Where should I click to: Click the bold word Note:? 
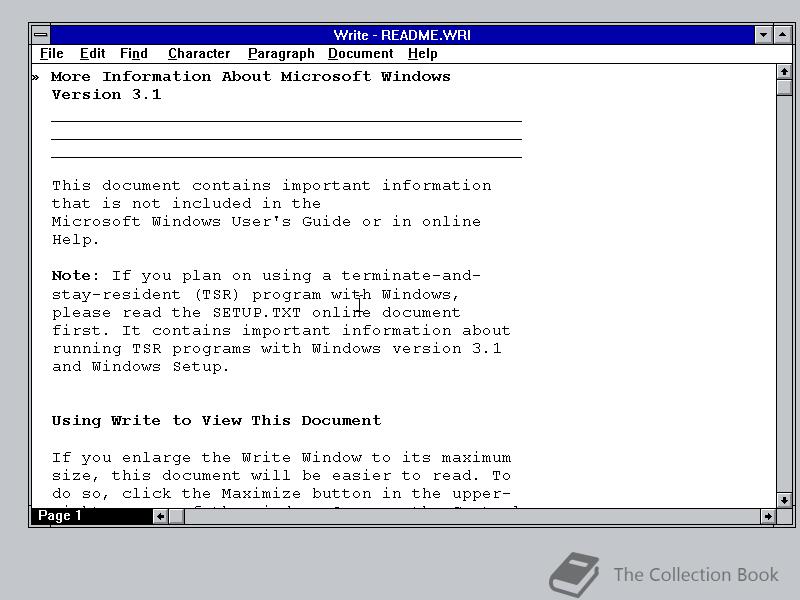pos(76,276)
